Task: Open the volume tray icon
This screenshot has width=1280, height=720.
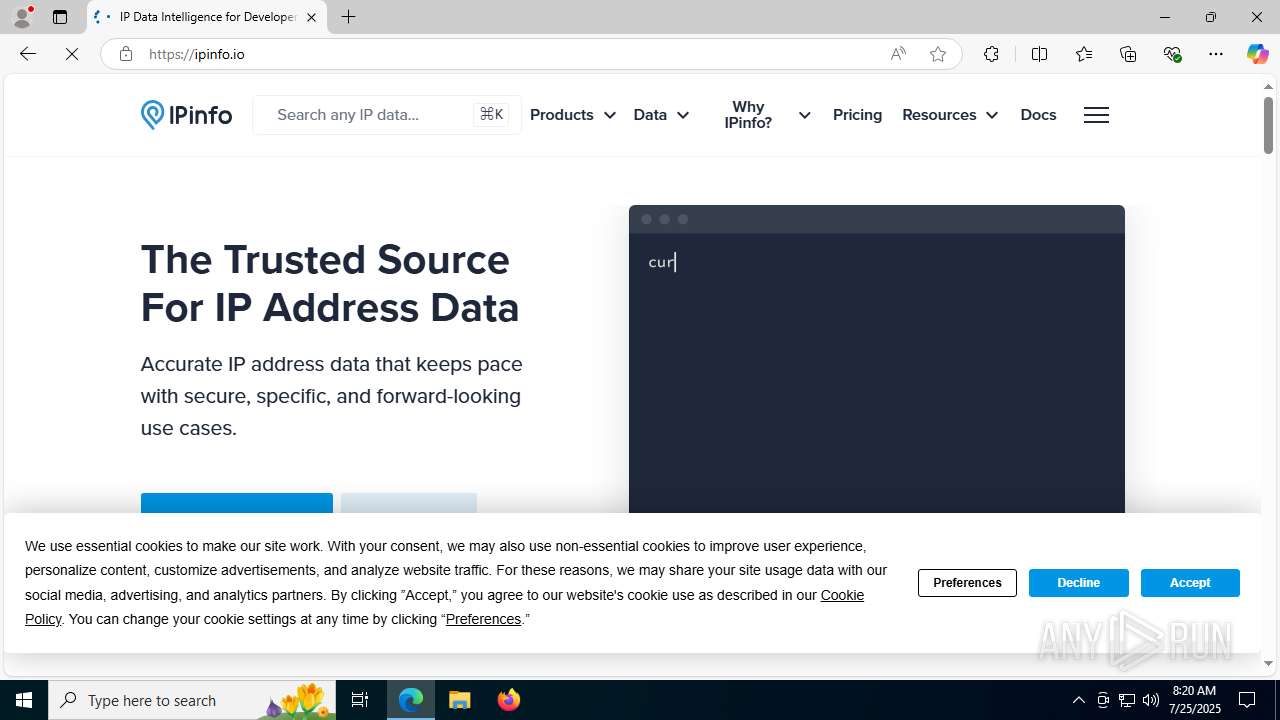Action: tap(1151, 700)
